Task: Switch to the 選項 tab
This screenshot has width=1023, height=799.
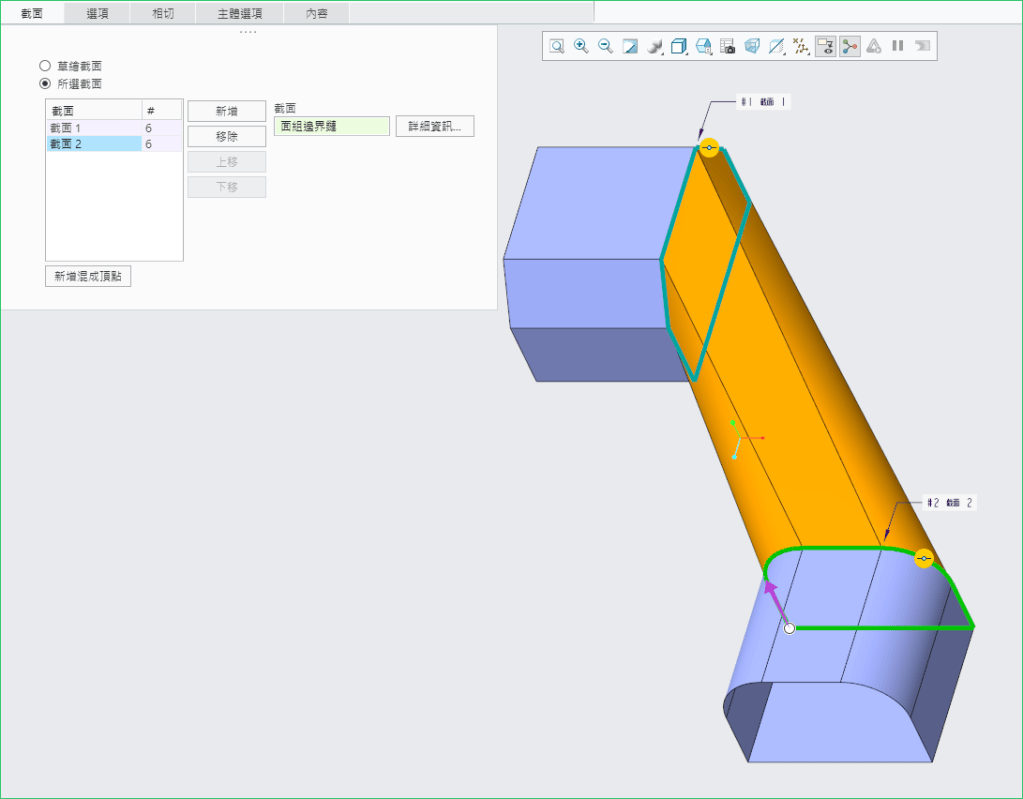Action: tap(98, 13)
